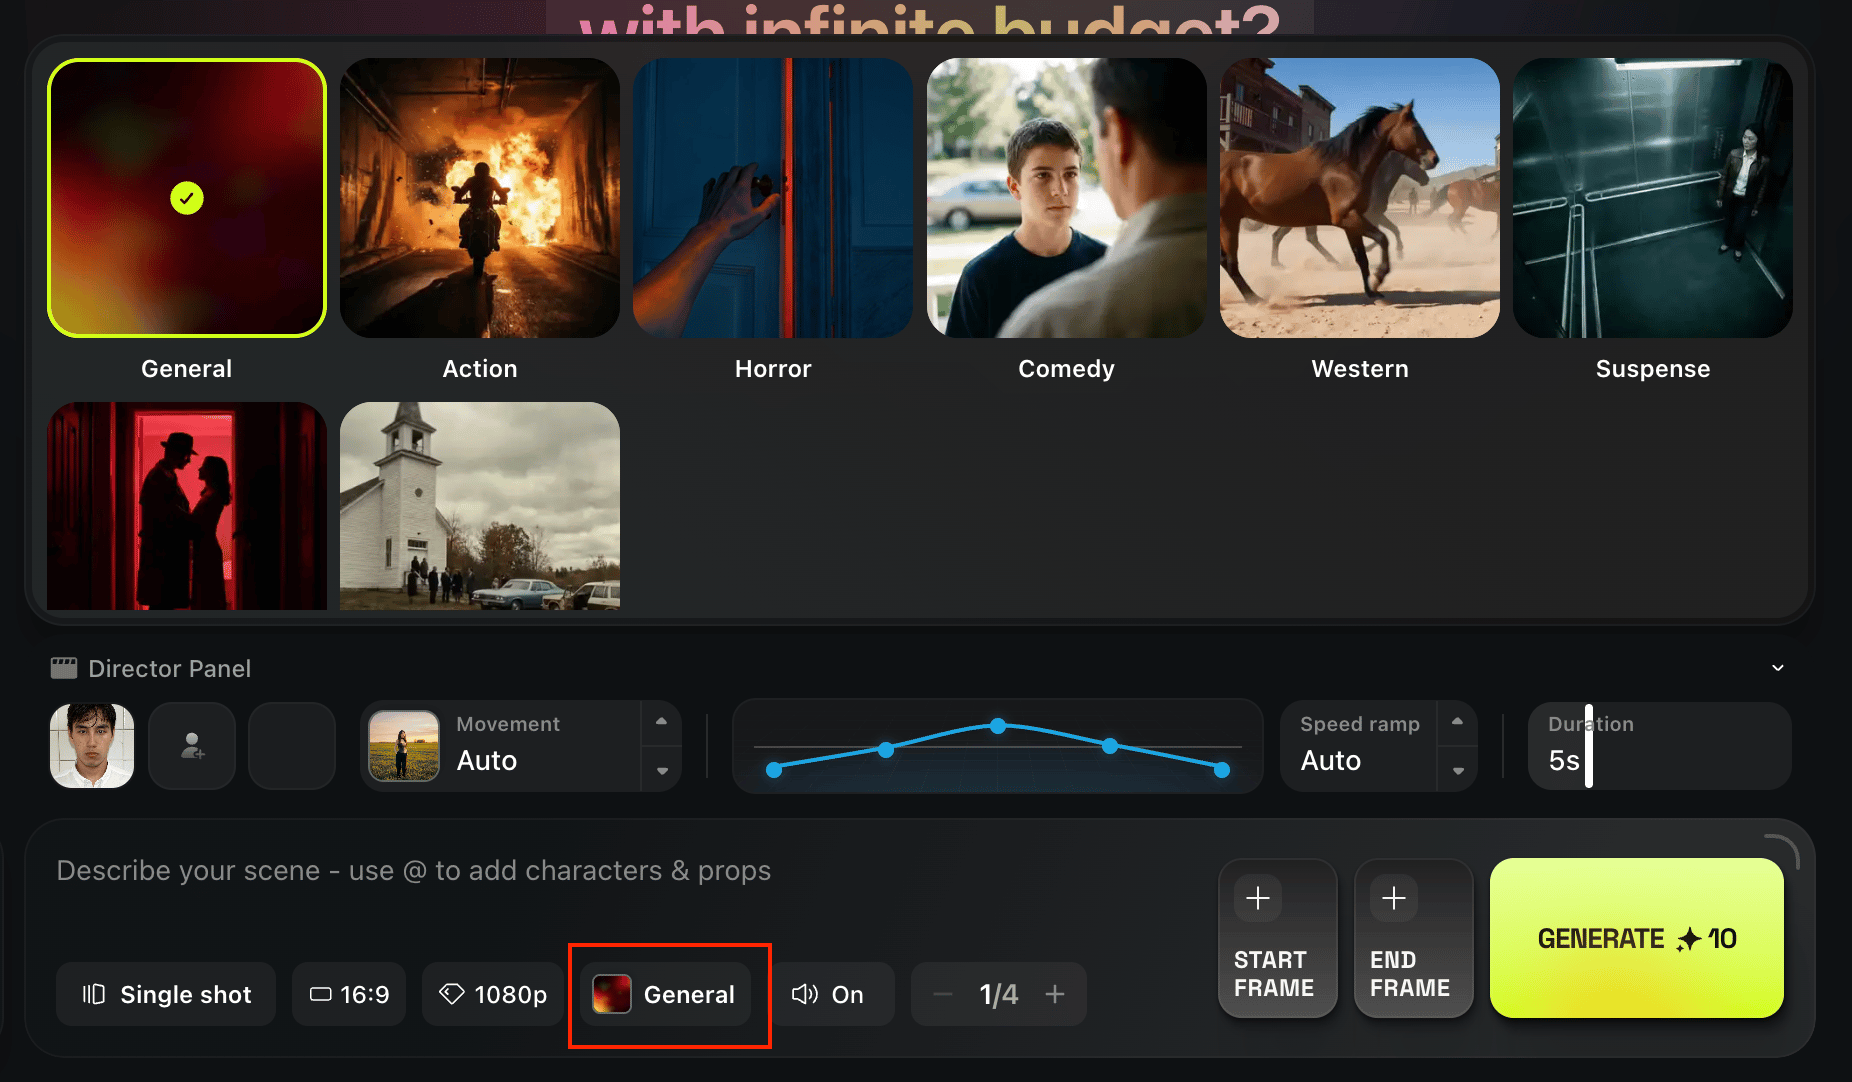This screenshot has width=1852, height=1082.
Task: Click the plus icon in START FRAME
Action: [x=1258, y=898]
